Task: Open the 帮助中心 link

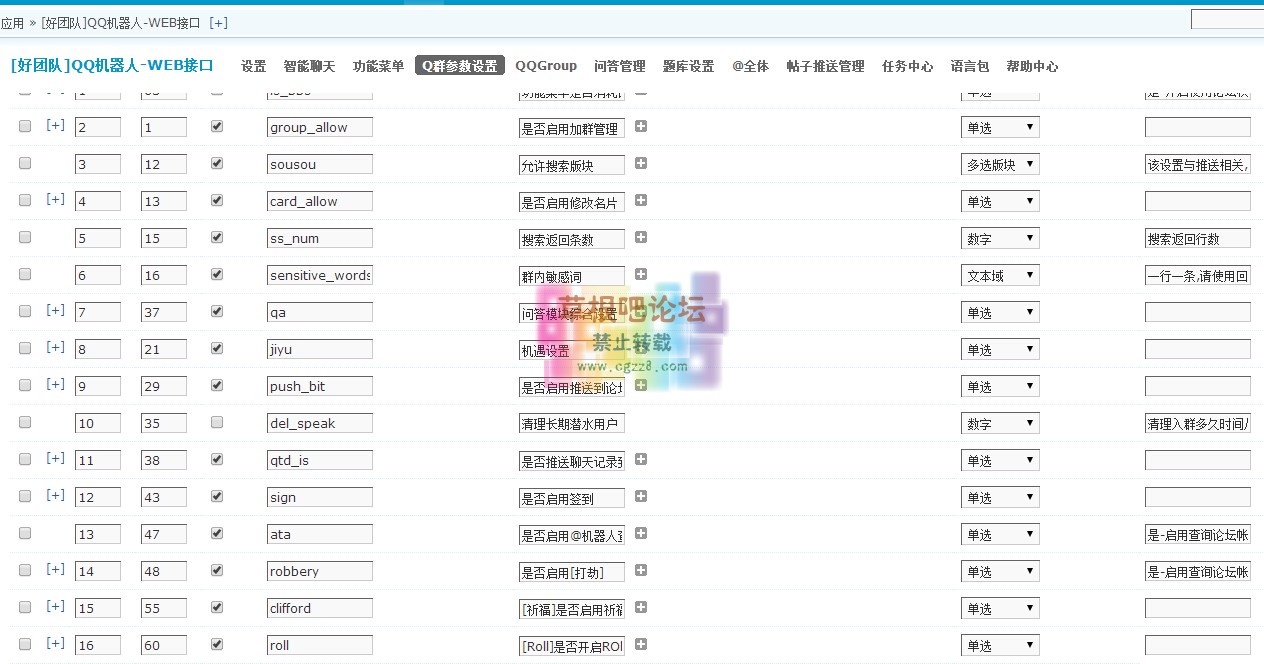Action: coord(1032,66)
